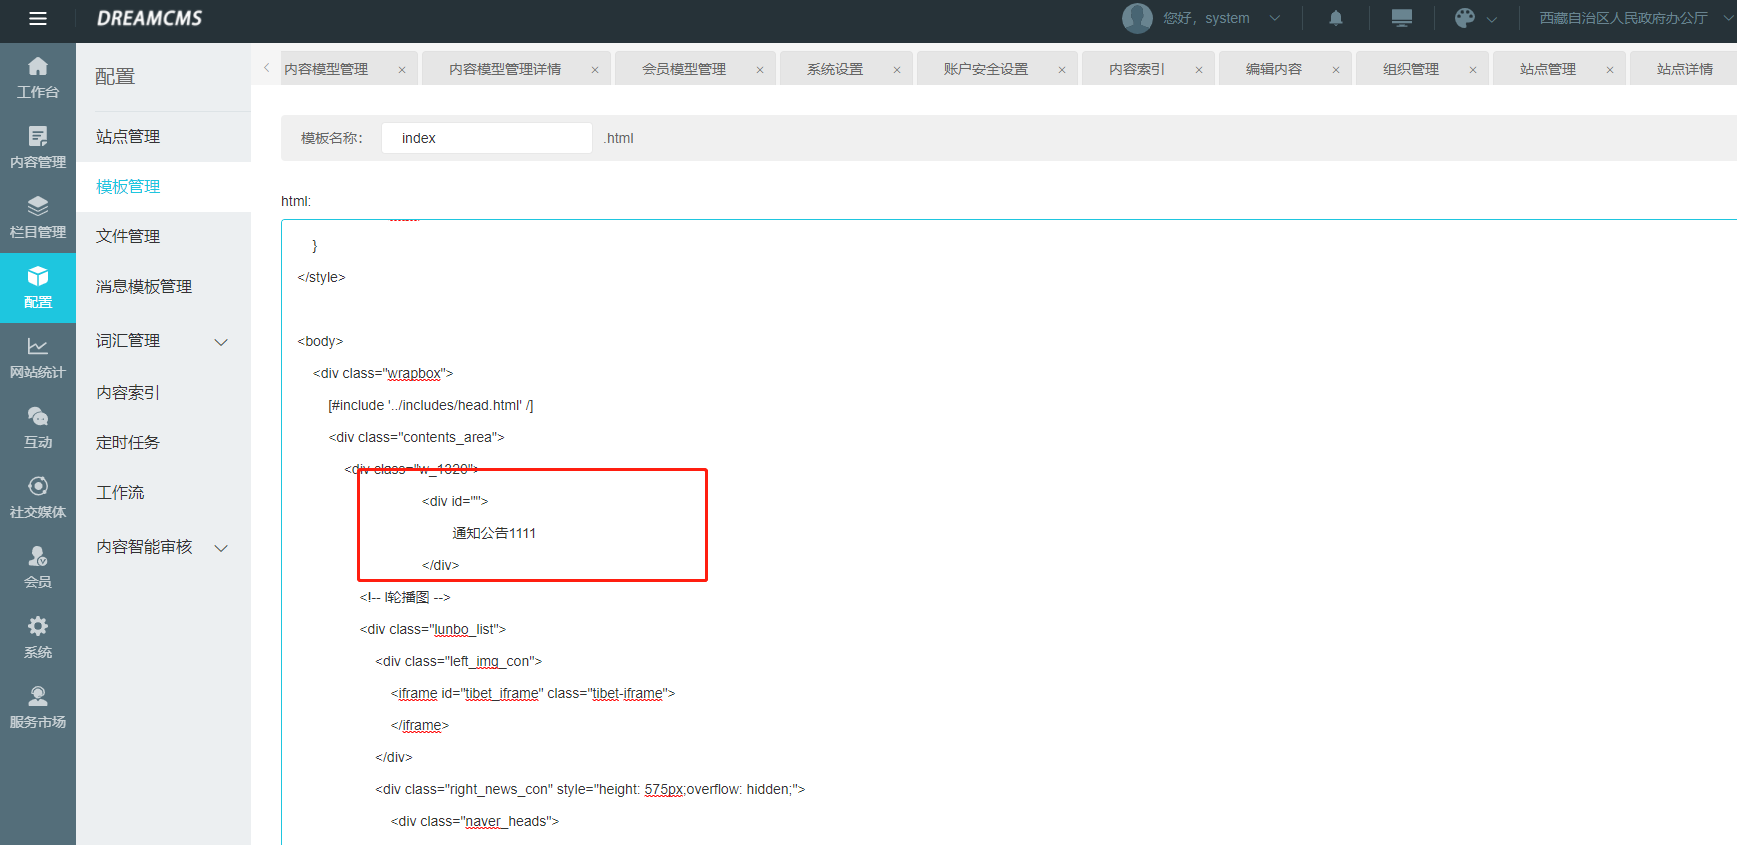Open 内容管理 in the left rail
Image resolution: width=1737 pixels, height=845 pixels.
click(x=38, y=148)
